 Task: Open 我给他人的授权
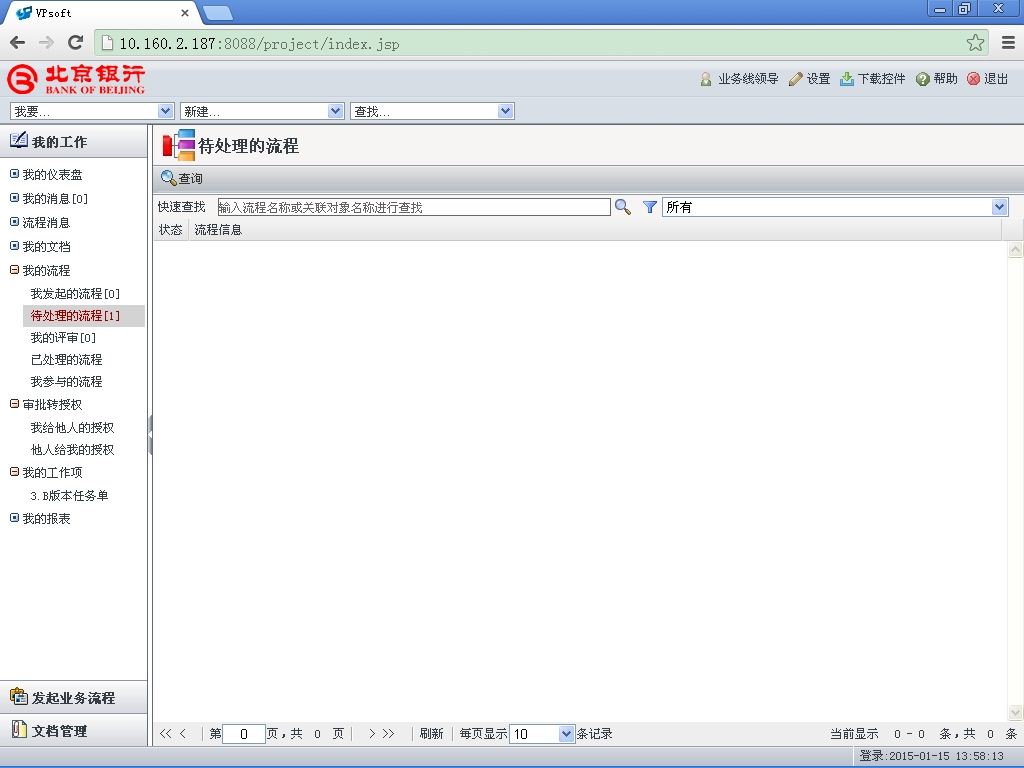coord(72,428)
